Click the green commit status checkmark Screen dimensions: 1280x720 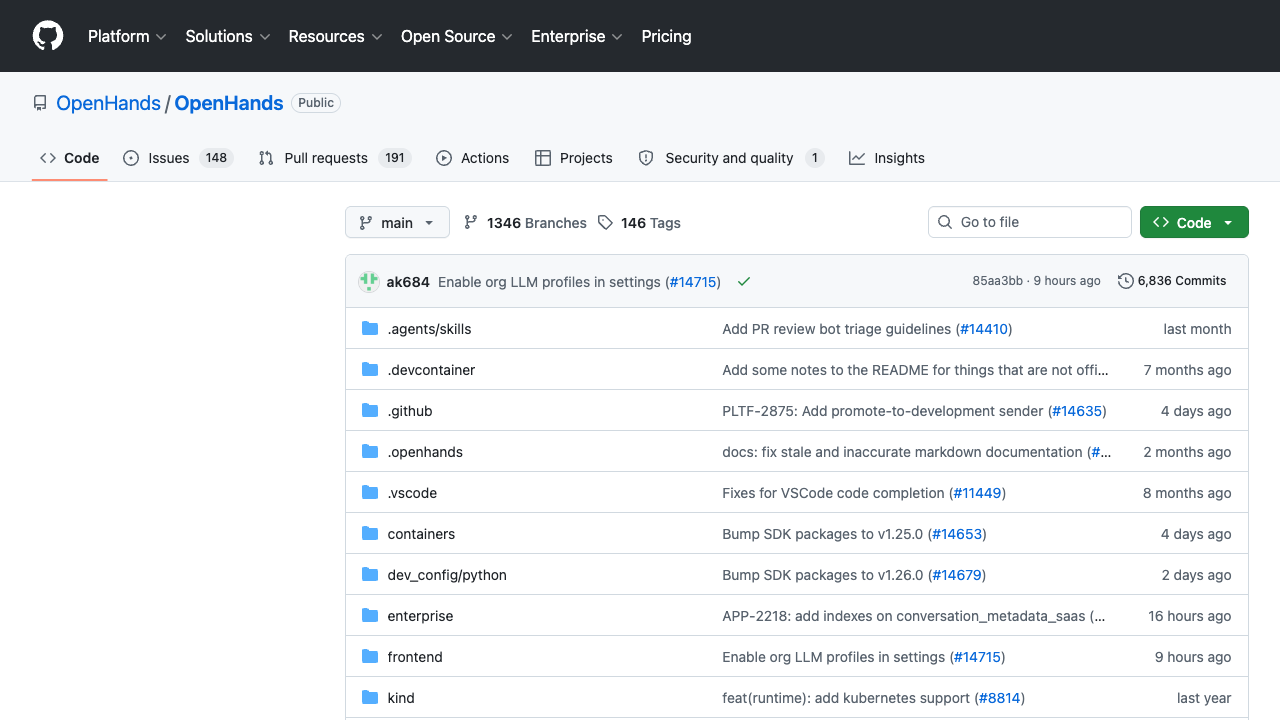pos(744,282)
